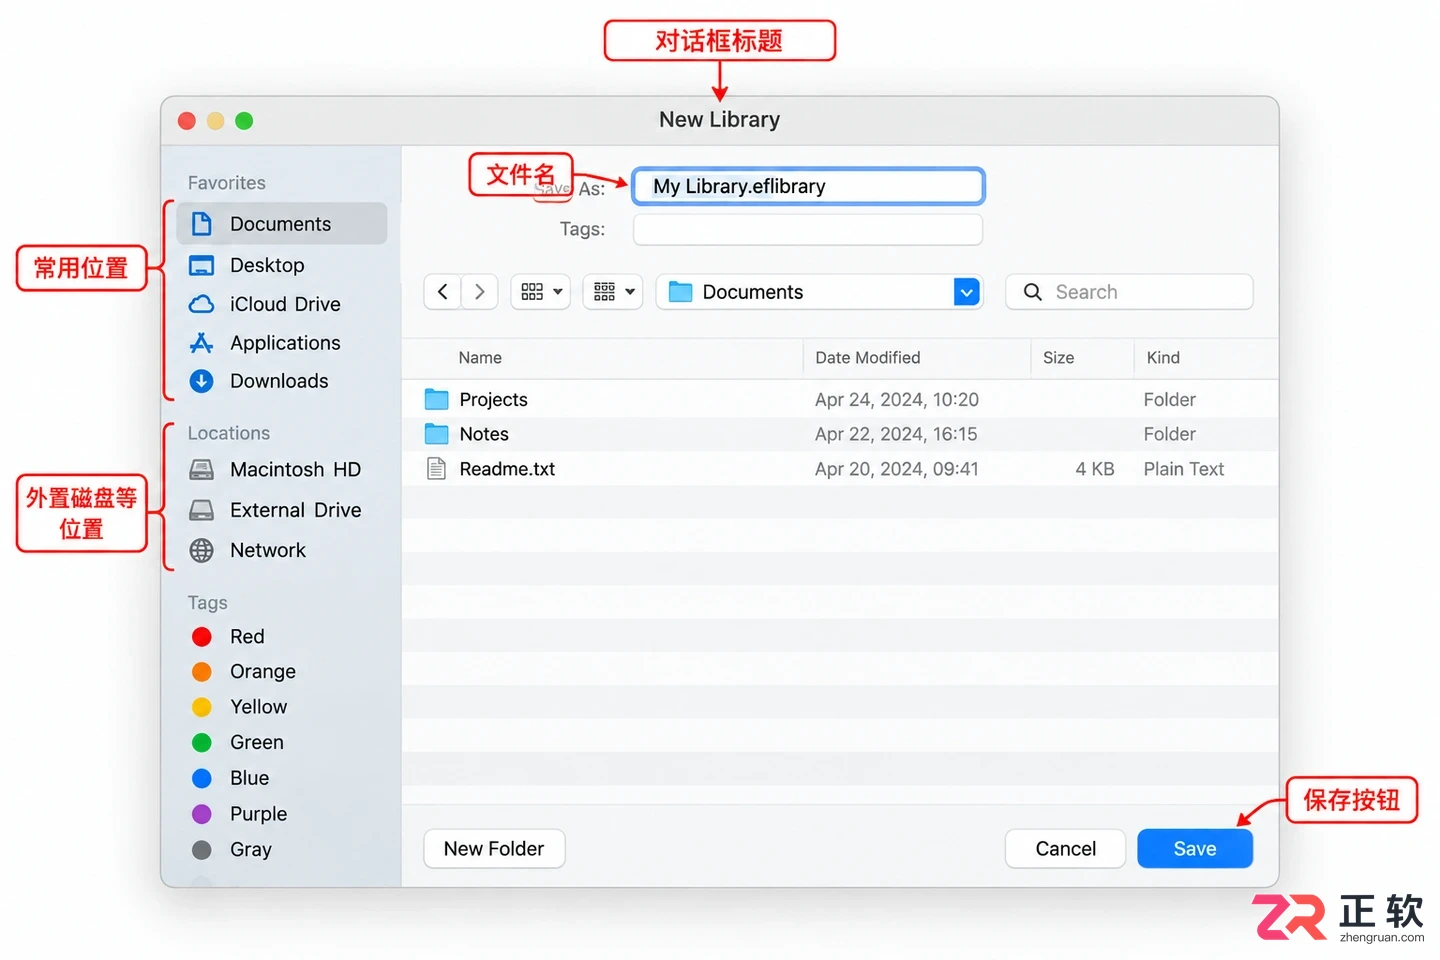Expand the grouping options dropdown

tap(613, 292)
